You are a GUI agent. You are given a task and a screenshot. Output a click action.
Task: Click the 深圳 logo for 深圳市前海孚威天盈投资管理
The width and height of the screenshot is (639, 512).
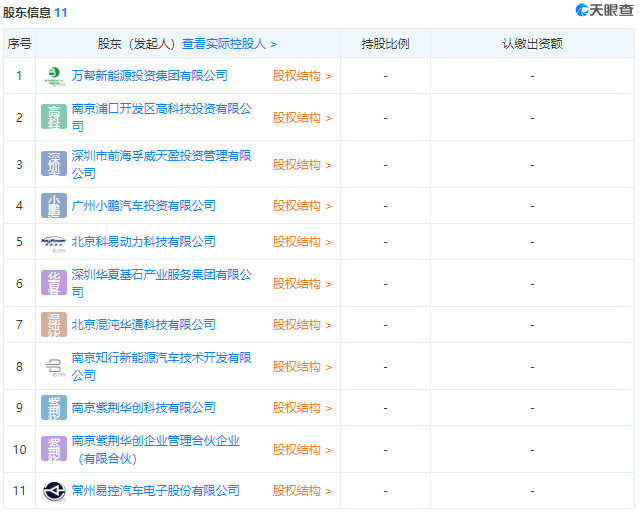pyautogui.click(x=54, y=164)
